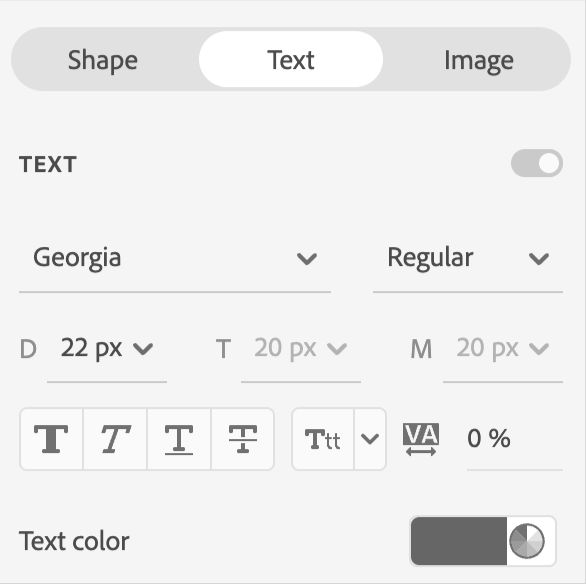
Task: Switch to the Image tab
Action: 478,60
